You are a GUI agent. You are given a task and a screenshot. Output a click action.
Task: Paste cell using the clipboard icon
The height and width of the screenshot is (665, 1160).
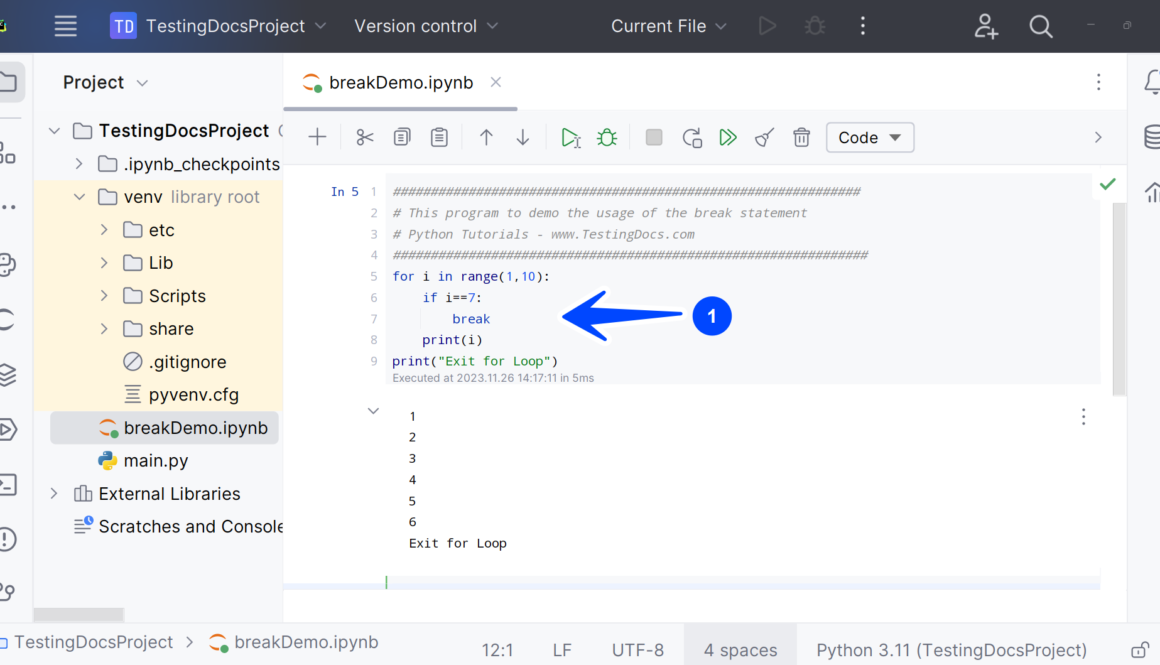tap(439, 138)
